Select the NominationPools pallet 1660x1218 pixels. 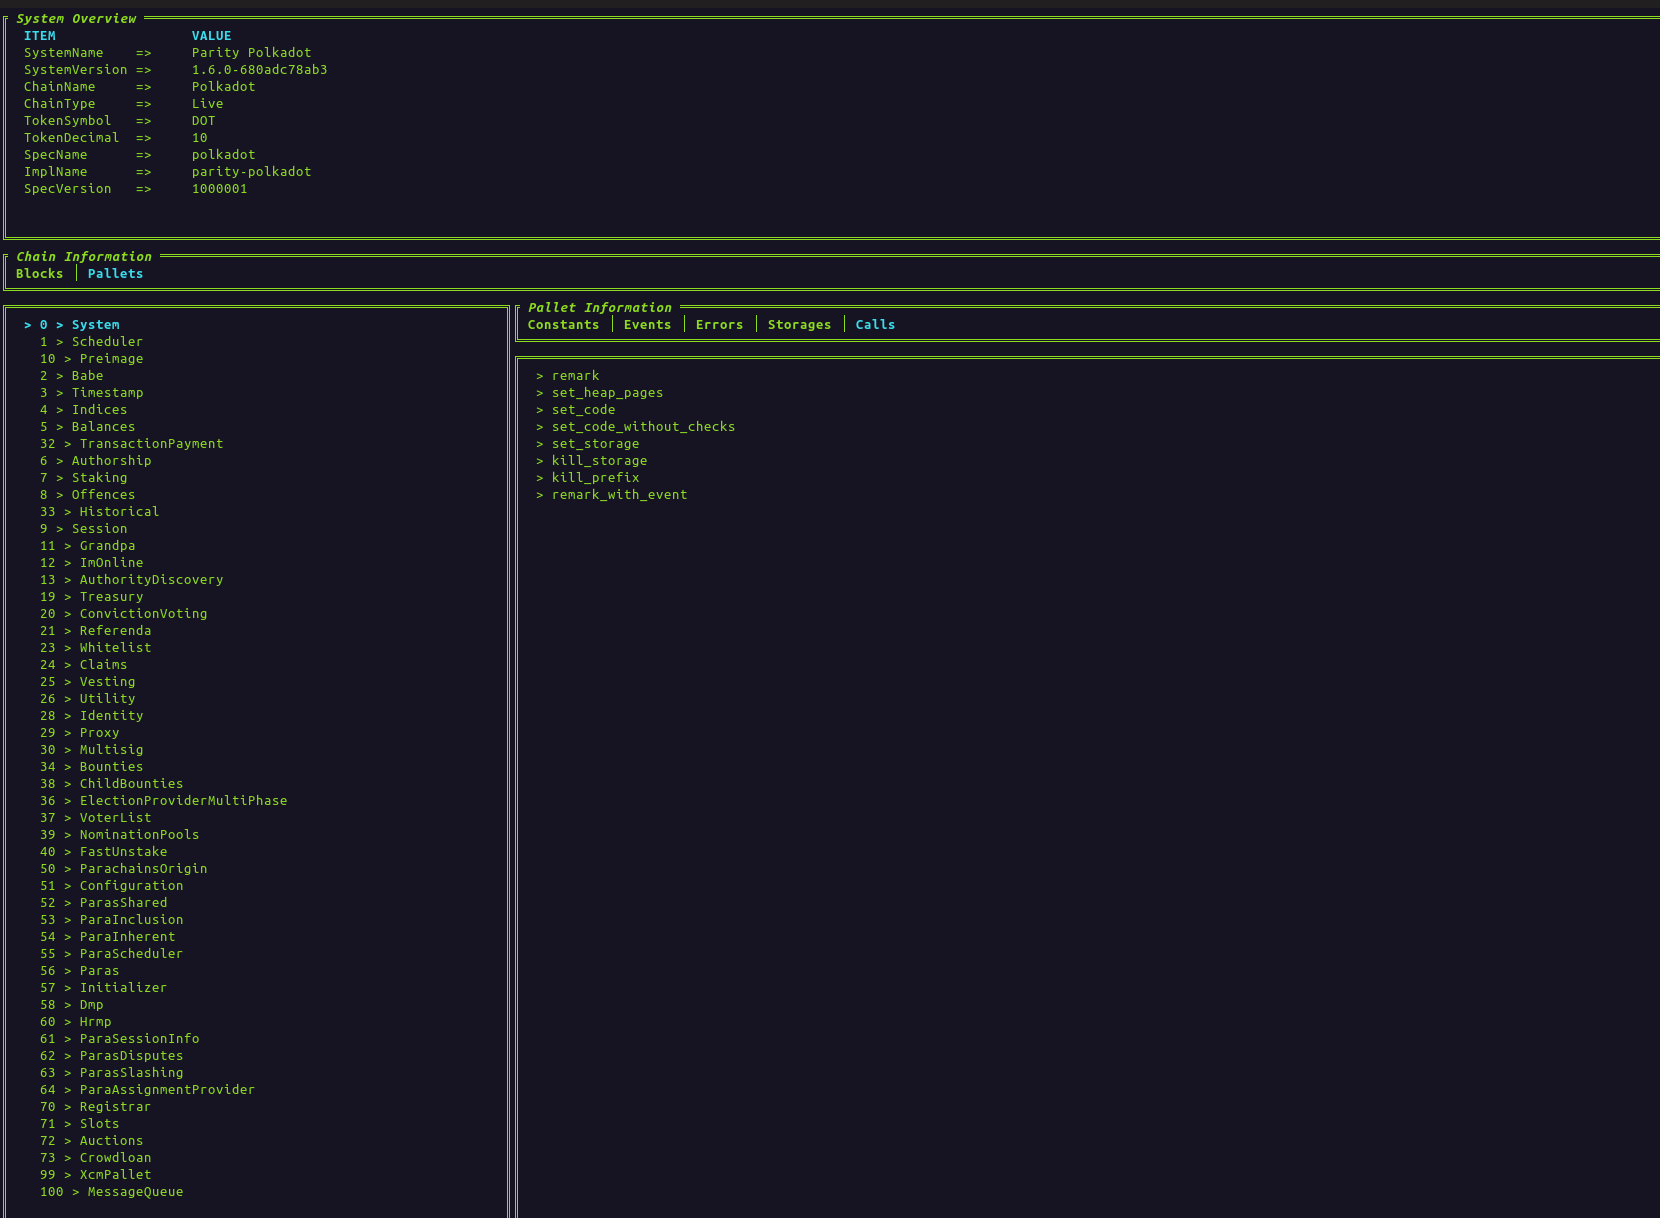[x=119, y=835]
